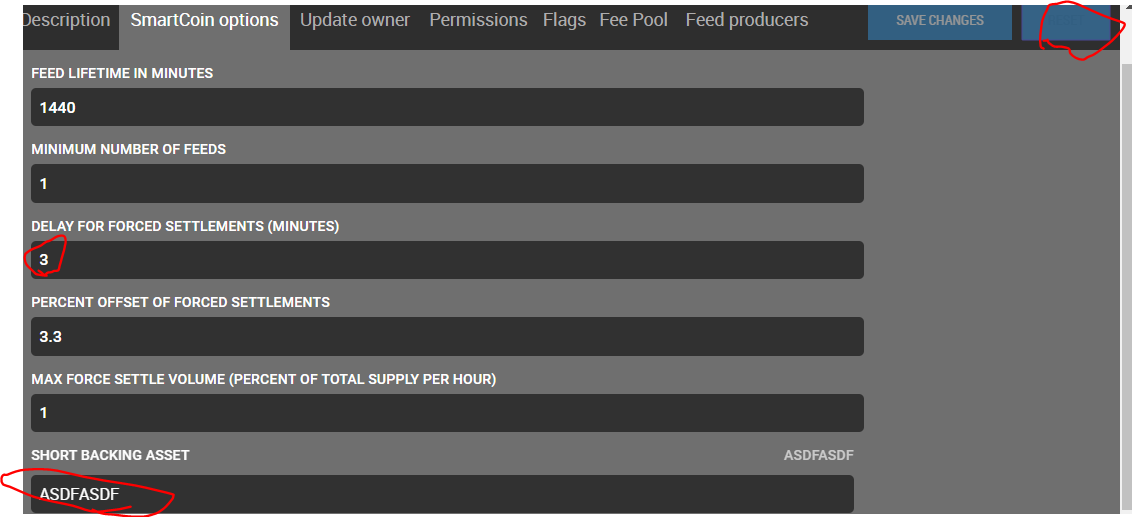Focus the Short Backing Asset input field

[x=442, y=493]
